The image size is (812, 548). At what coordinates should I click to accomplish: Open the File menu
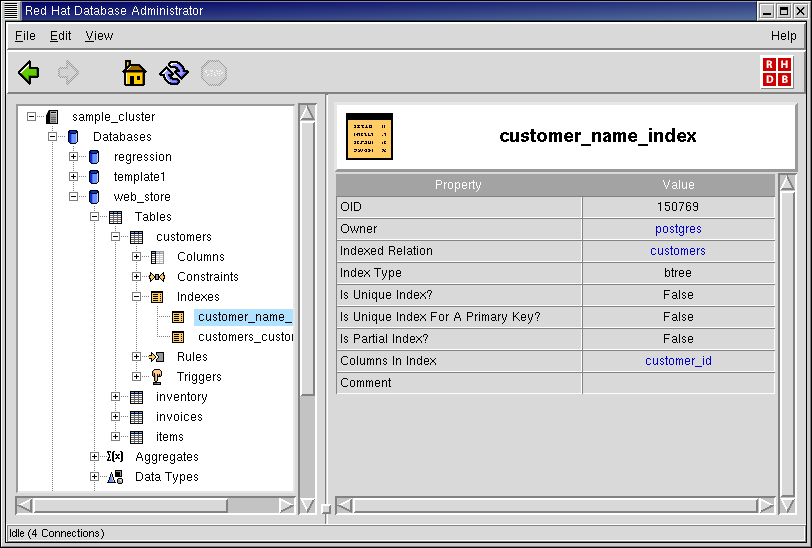point(25,35)
